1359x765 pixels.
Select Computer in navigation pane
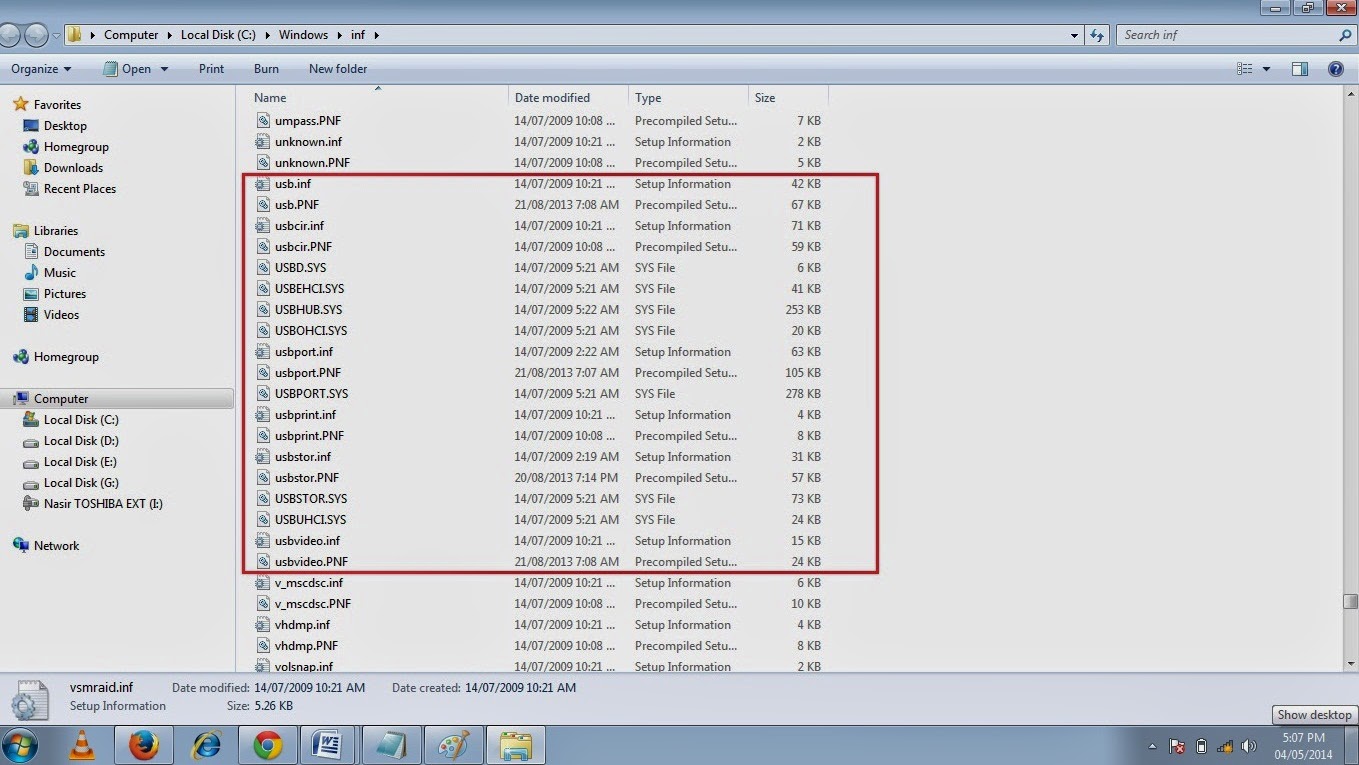pos(61,399)
